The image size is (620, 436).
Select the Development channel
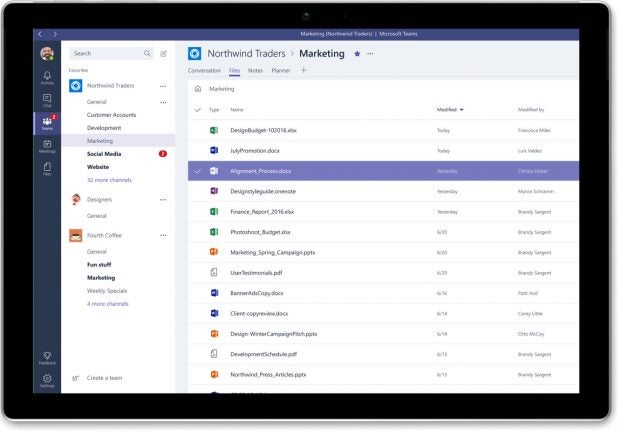[x=104, y=128]
